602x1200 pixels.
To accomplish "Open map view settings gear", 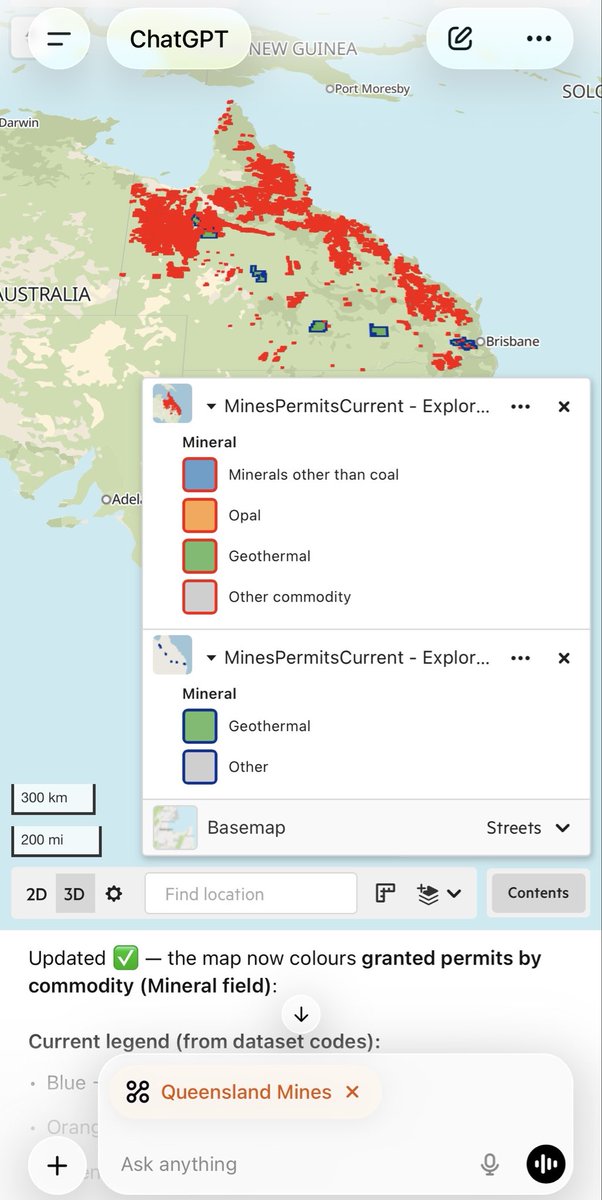I will point(114,894).
